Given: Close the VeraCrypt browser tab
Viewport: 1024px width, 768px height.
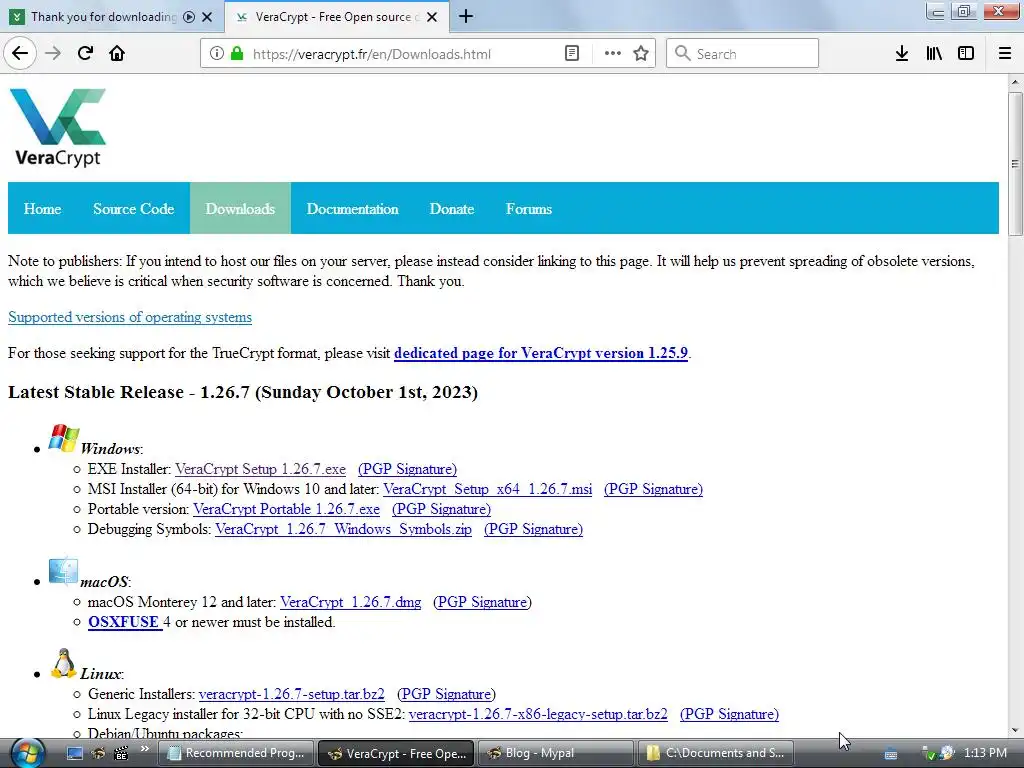Looking at the screenshot, I should click(x=432, y=17).
